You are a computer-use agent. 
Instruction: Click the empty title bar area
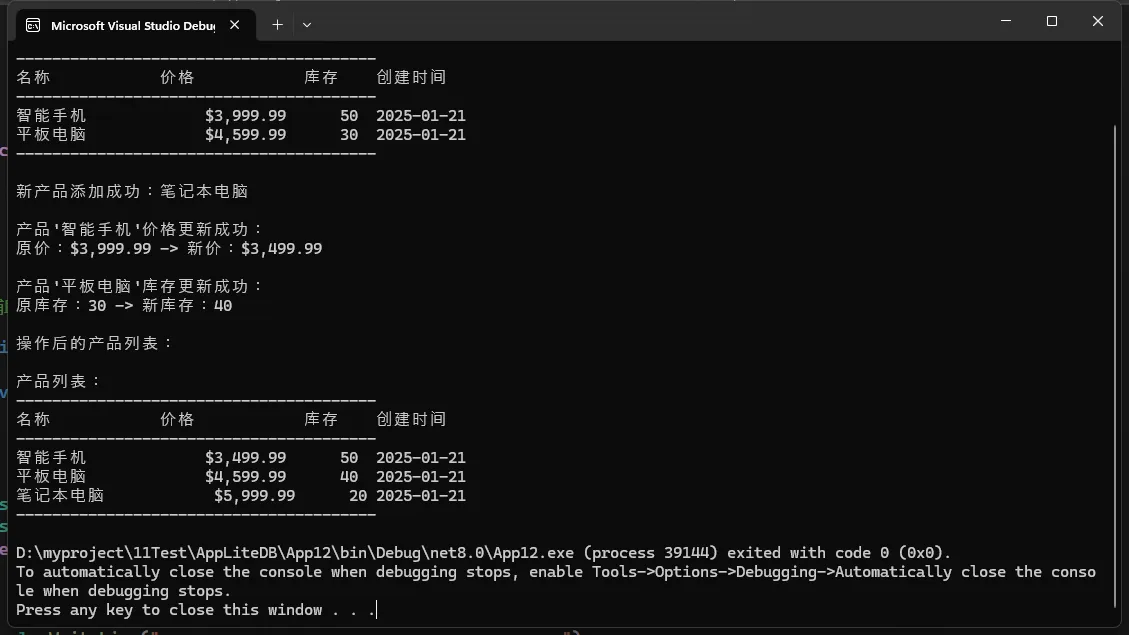tap(650, 22)
